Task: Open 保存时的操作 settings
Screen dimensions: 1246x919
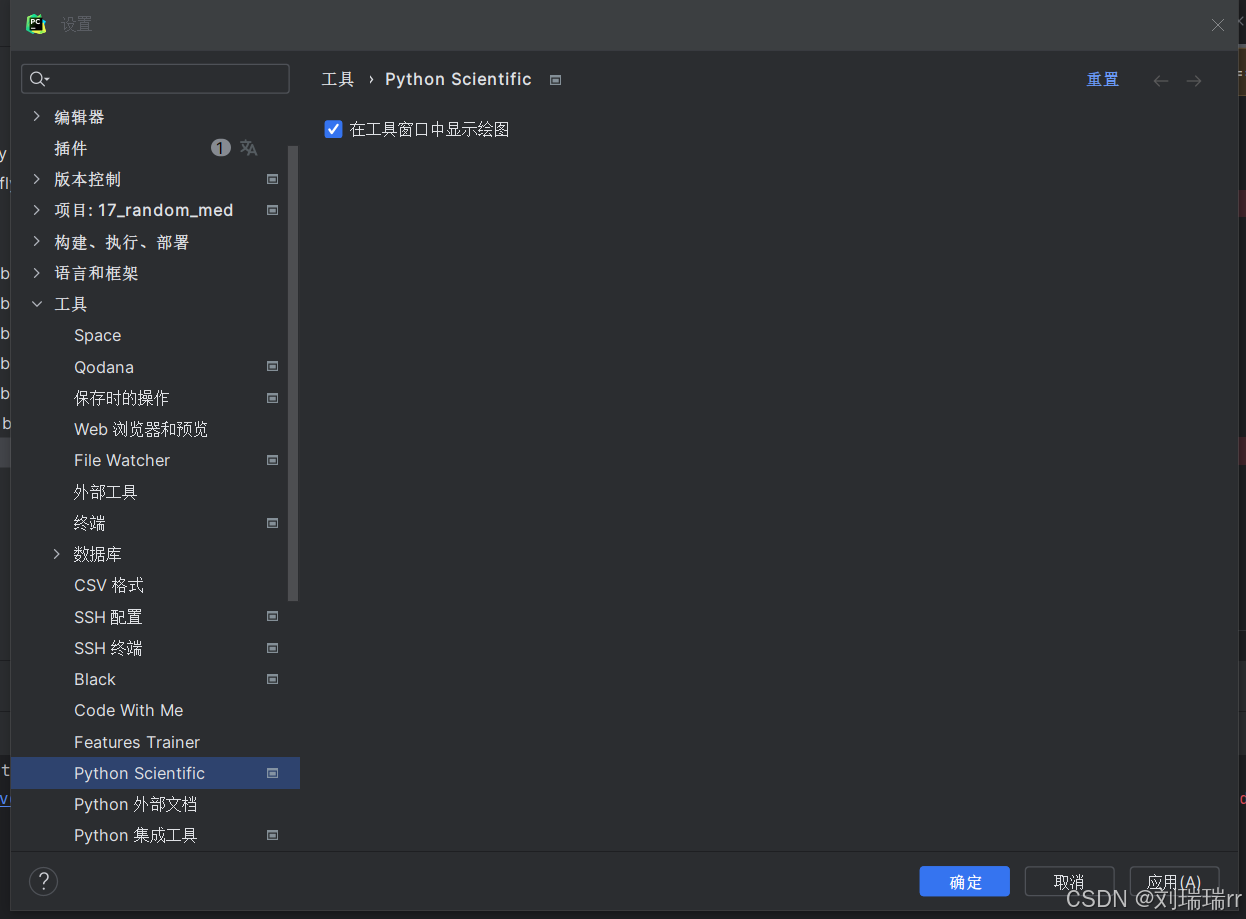Action: [122, 398]
